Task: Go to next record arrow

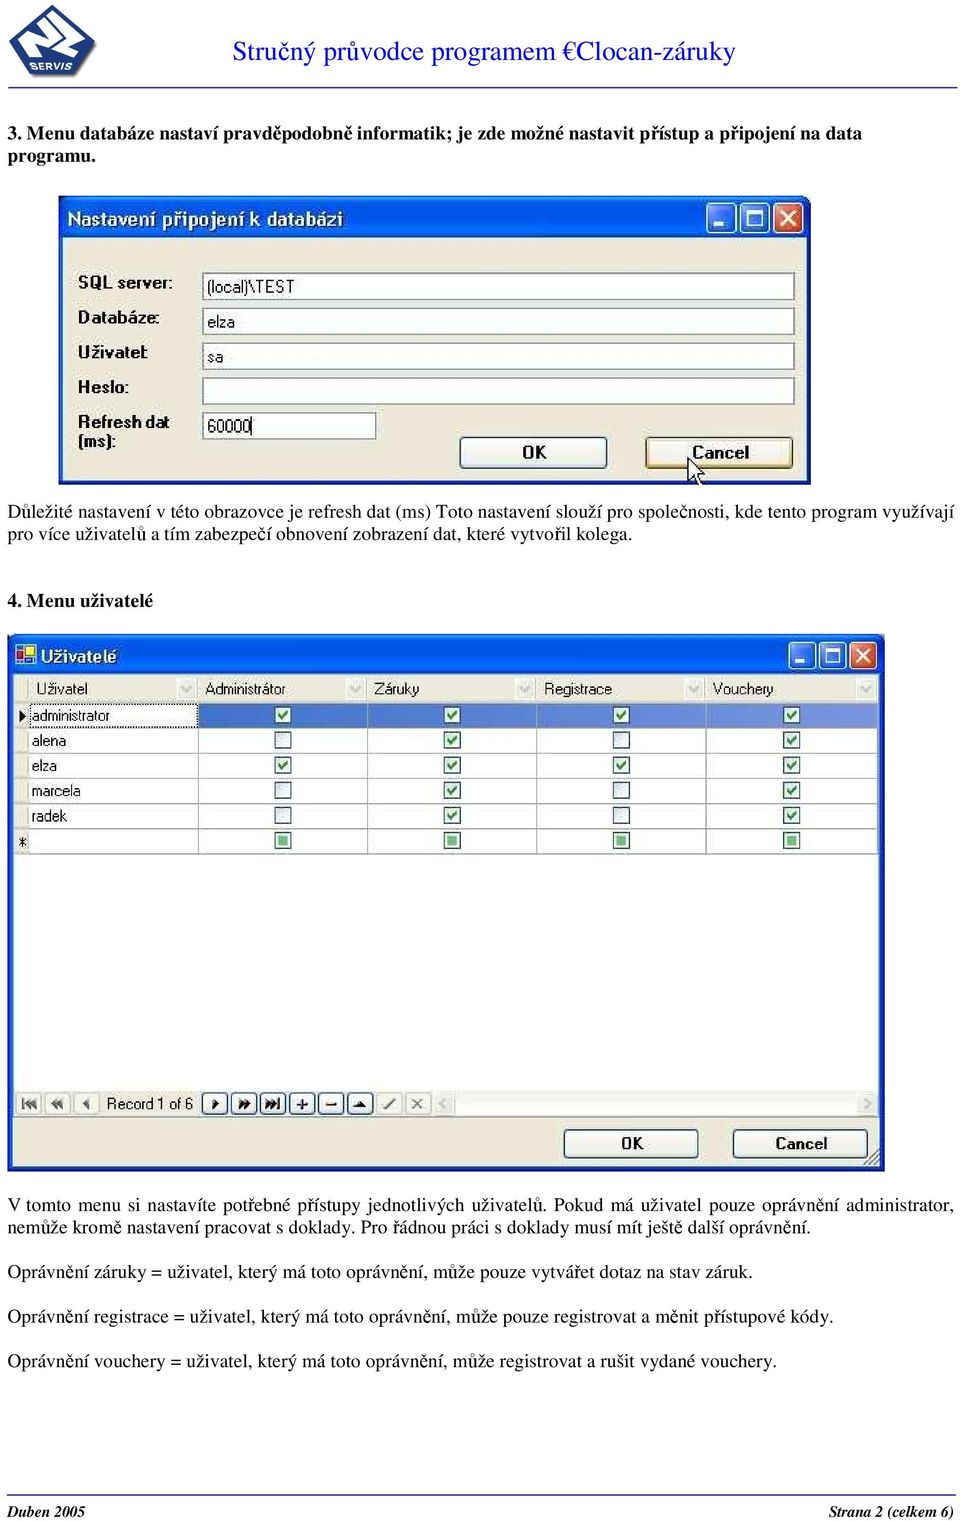Action: 214,1104
